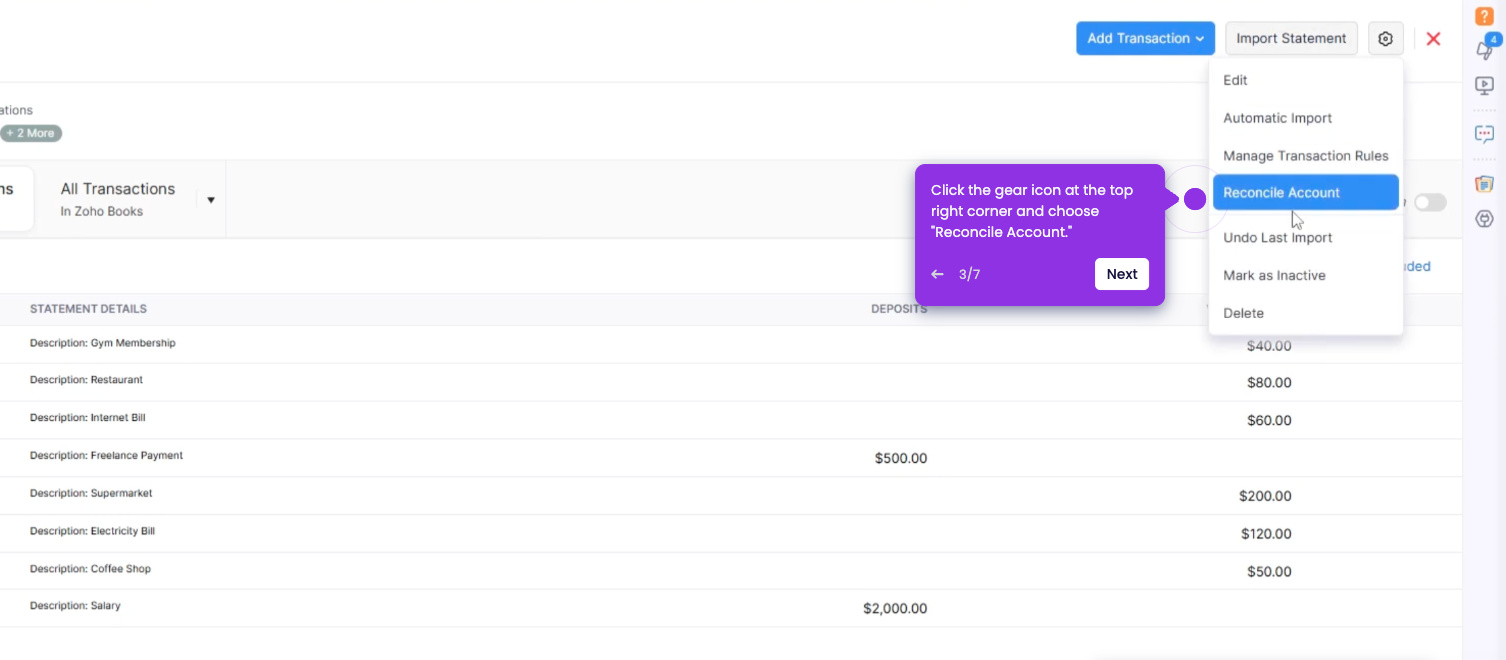Sort by Deposits column header

[x=899, y=309]
